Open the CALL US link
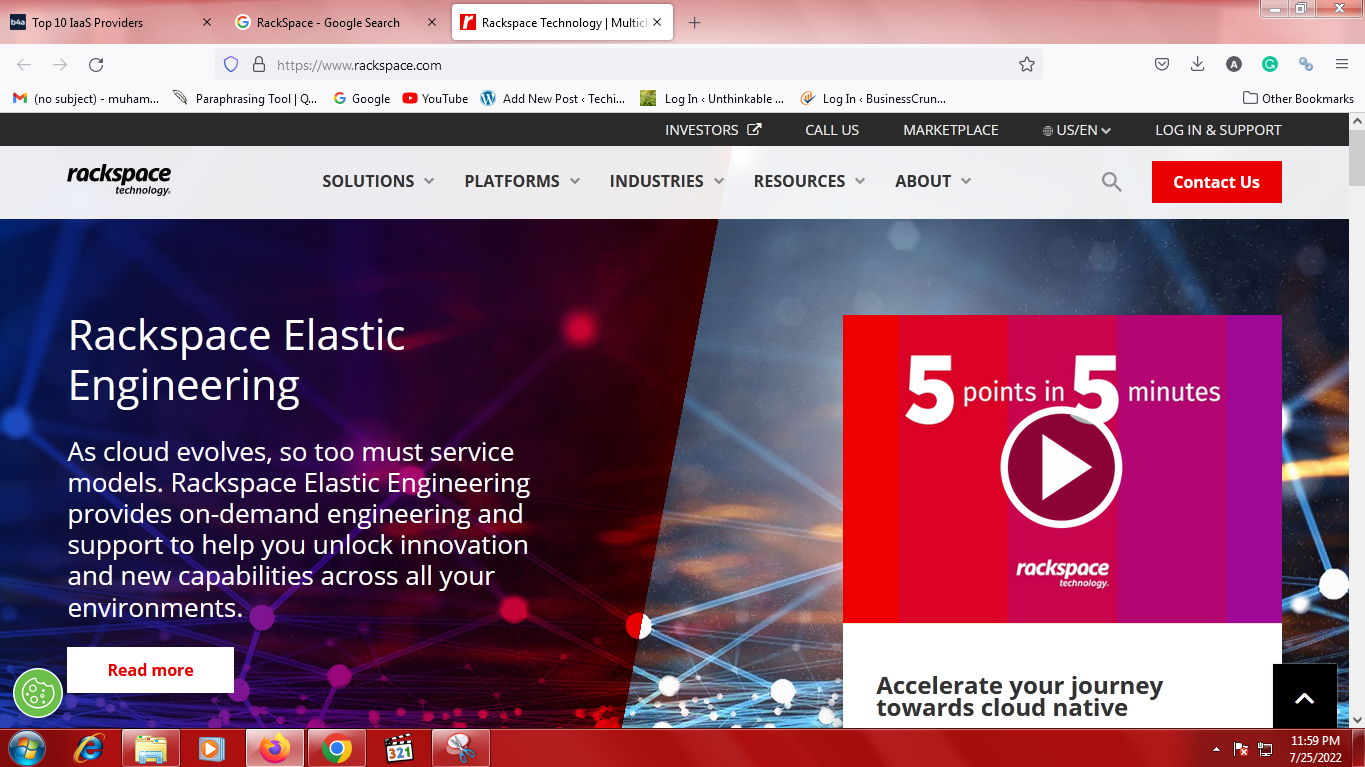The height and width of the screenshot is (767, 1365). pyautogui.click(x=832, y=130)
